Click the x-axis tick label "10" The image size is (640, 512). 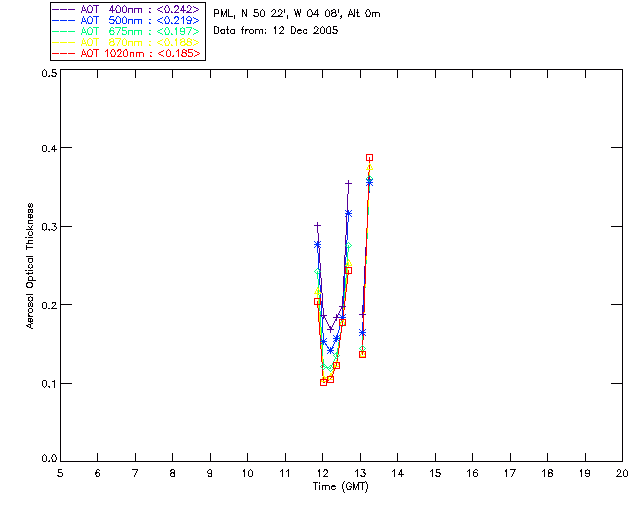247,473
